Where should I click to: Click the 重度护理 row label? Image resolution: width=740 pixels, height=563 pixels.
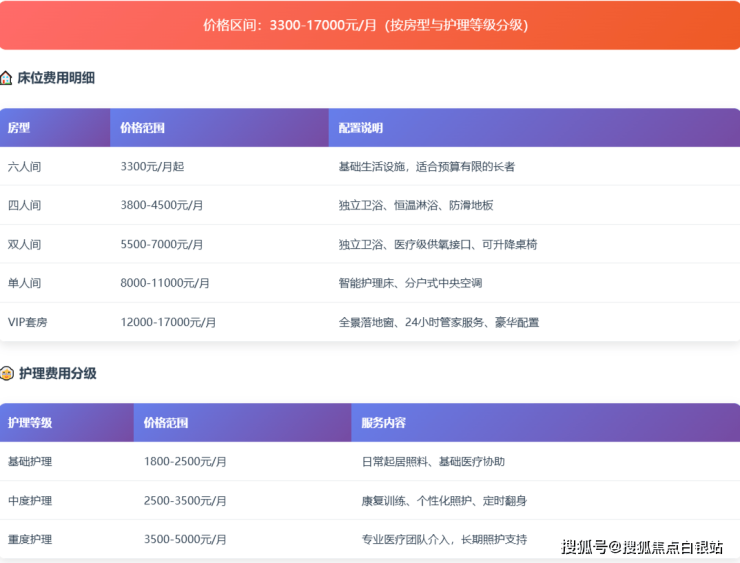point(30,539)
